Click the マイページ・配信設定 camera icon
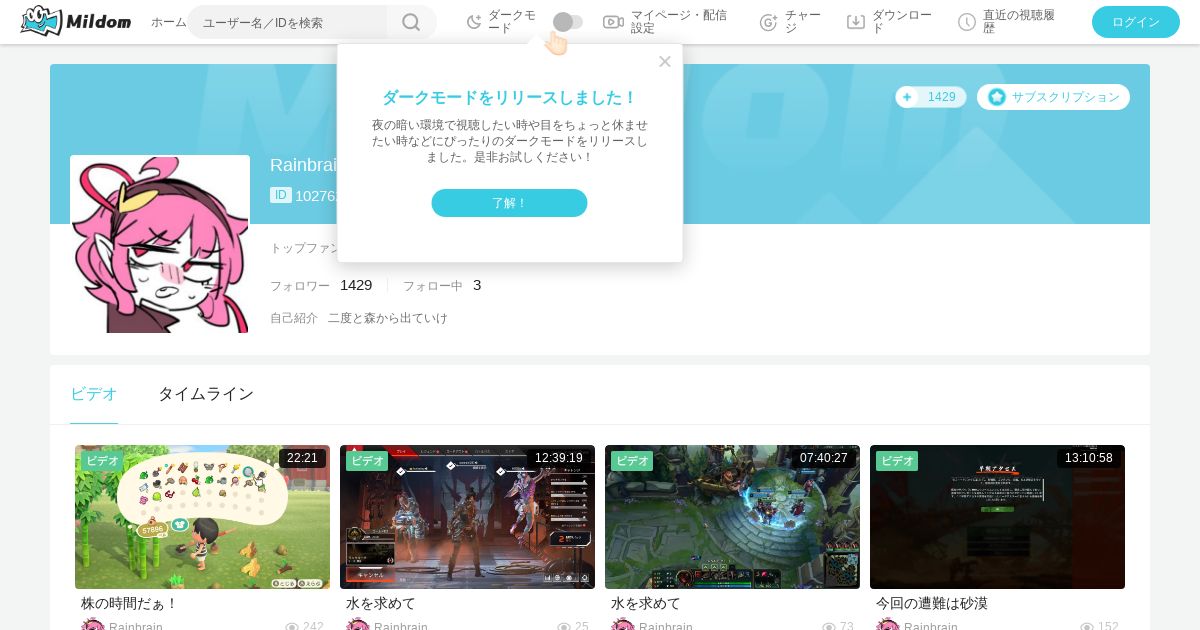Screen dimensions: 1200x630 [613, 22]
